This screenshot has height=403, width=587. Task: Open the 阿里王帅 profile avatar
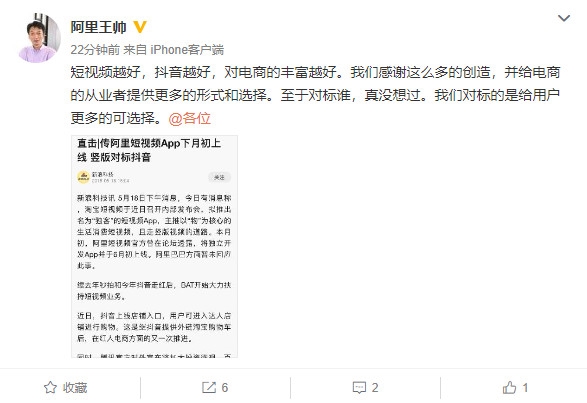coord(39,38)
